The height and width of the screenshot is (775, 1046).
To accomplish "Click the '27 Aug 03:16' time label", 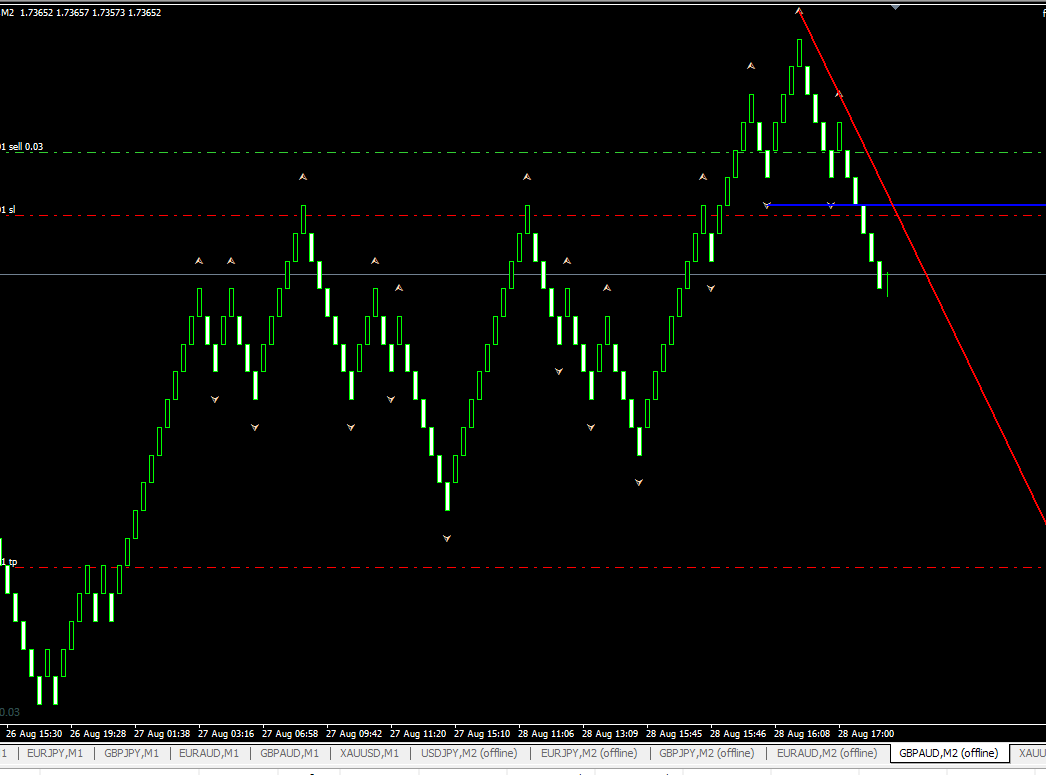I will pos(226,734).
